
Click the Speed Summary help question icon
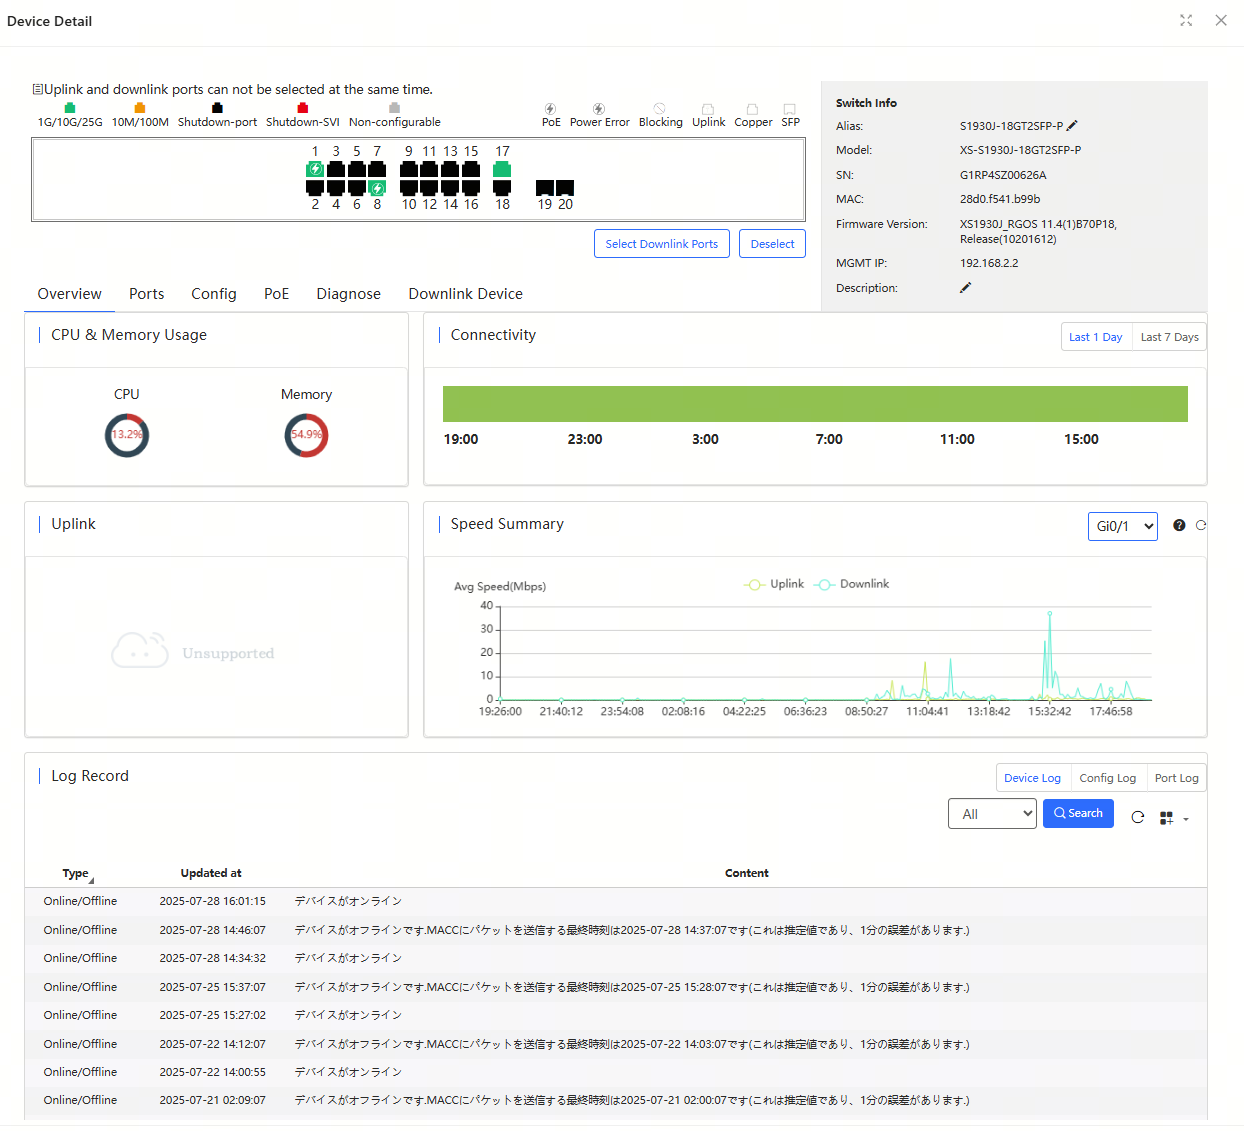[x=1179, y=525]
